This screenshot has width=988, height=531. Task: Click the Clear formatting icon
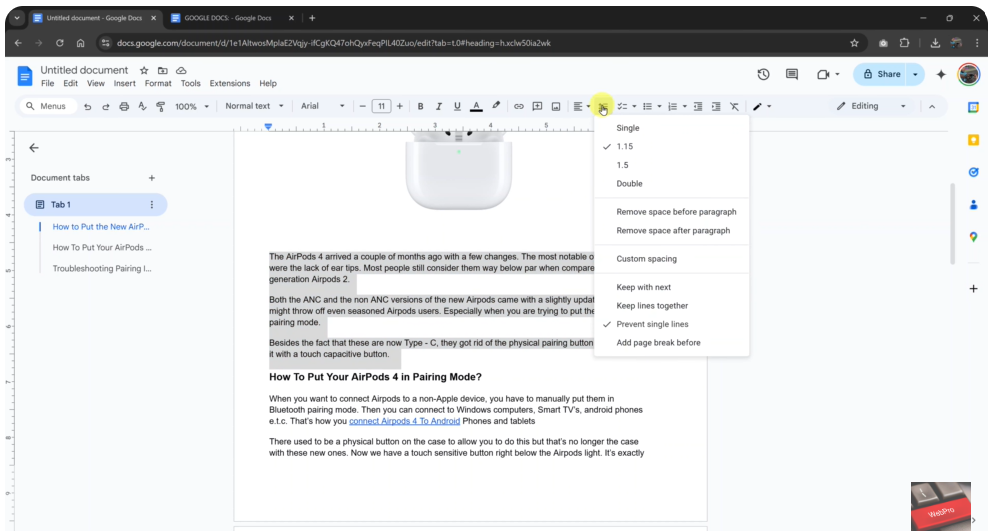(x=734, y=106)
